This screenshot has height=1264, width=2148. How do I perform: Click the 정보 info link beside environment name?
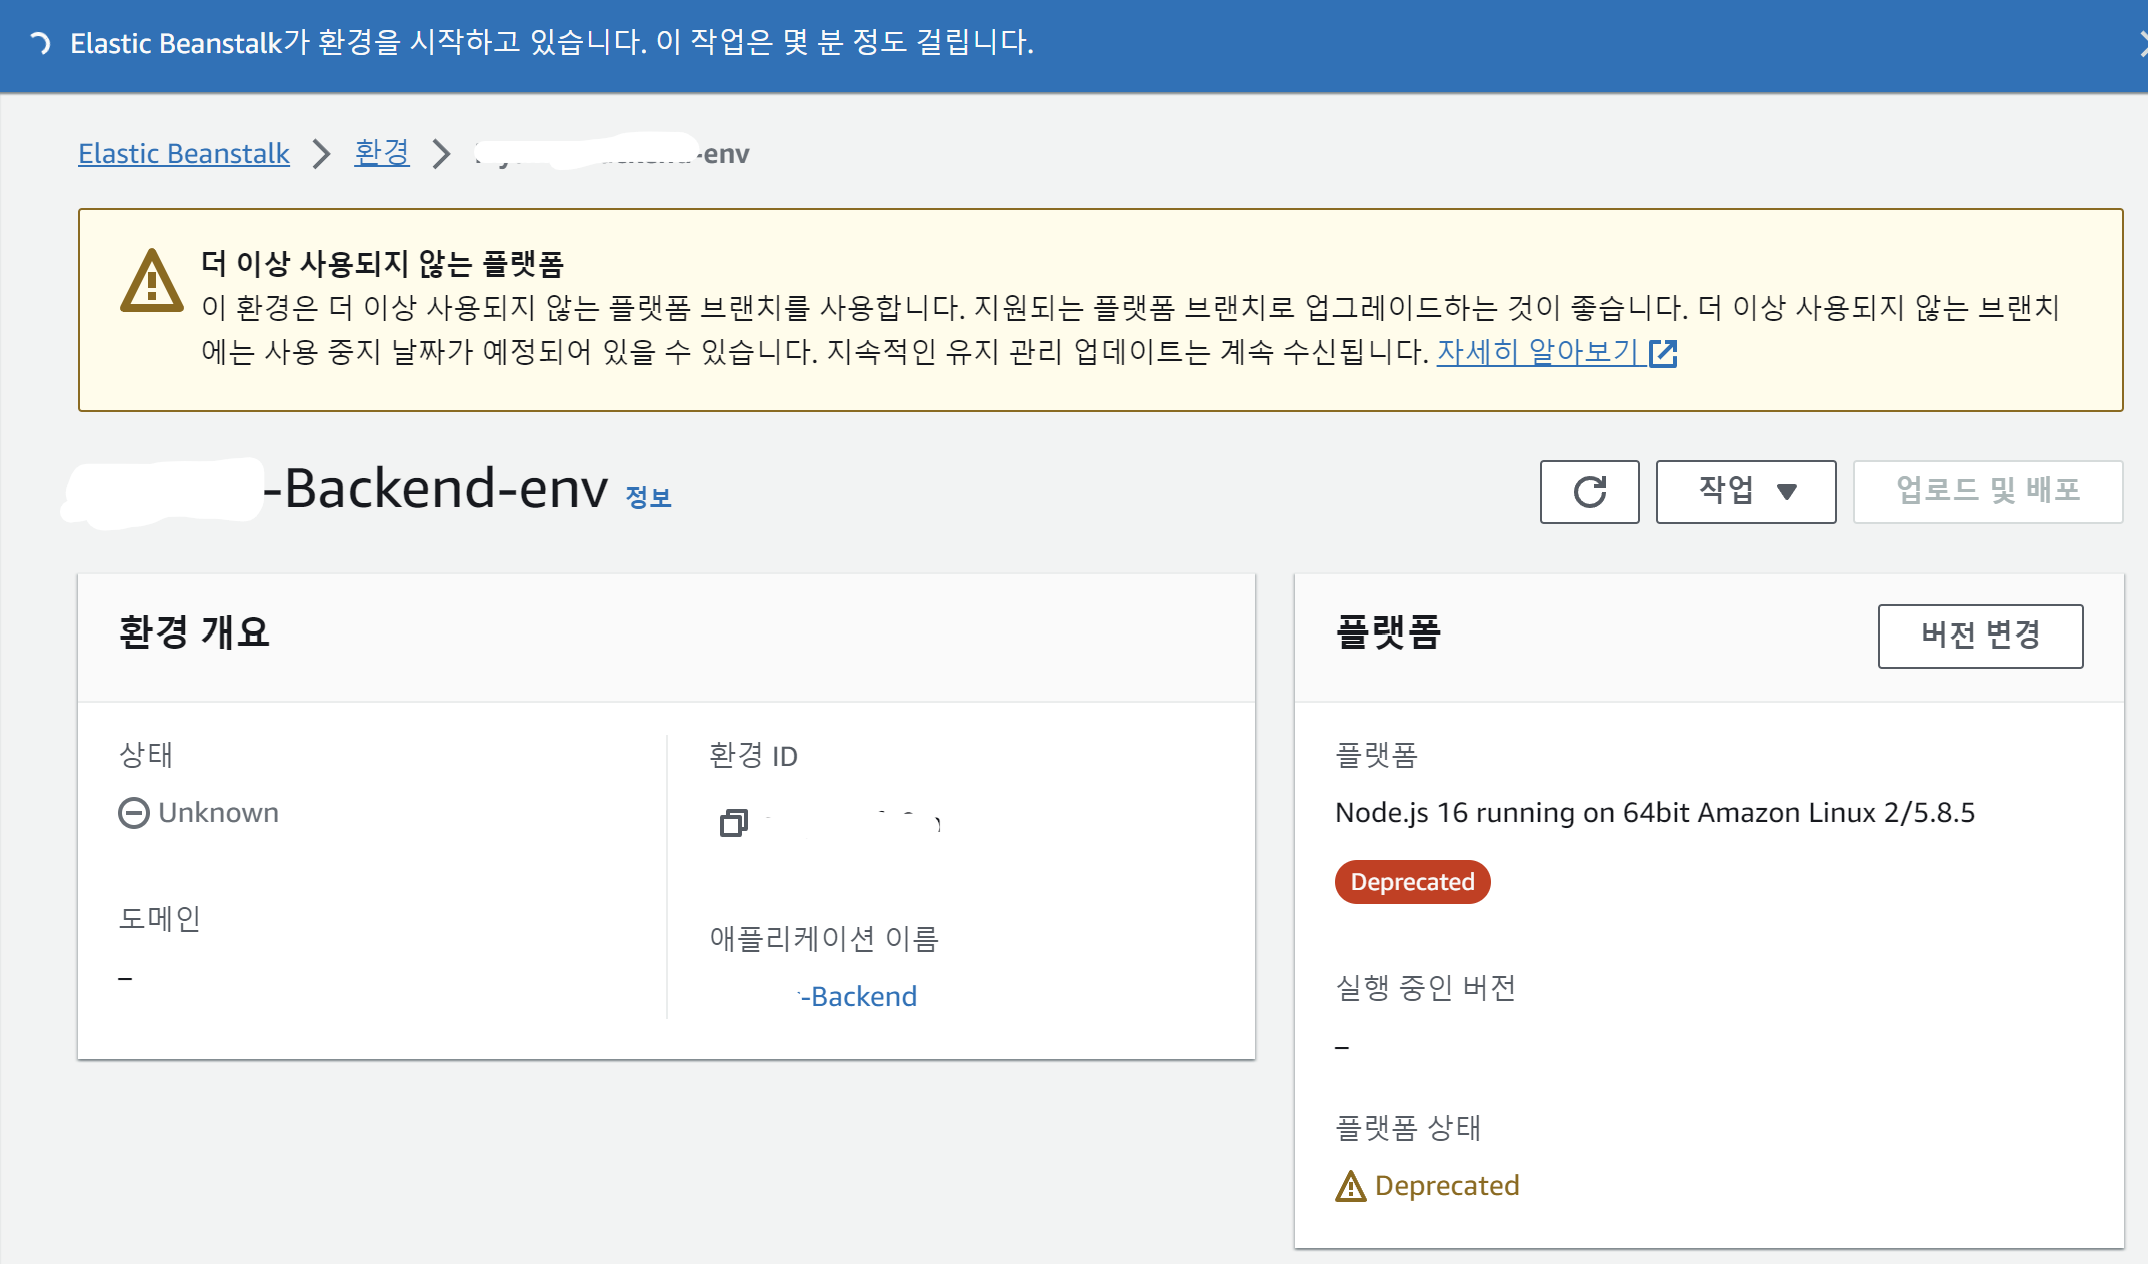pyautogui.click(x=648, y=497)
